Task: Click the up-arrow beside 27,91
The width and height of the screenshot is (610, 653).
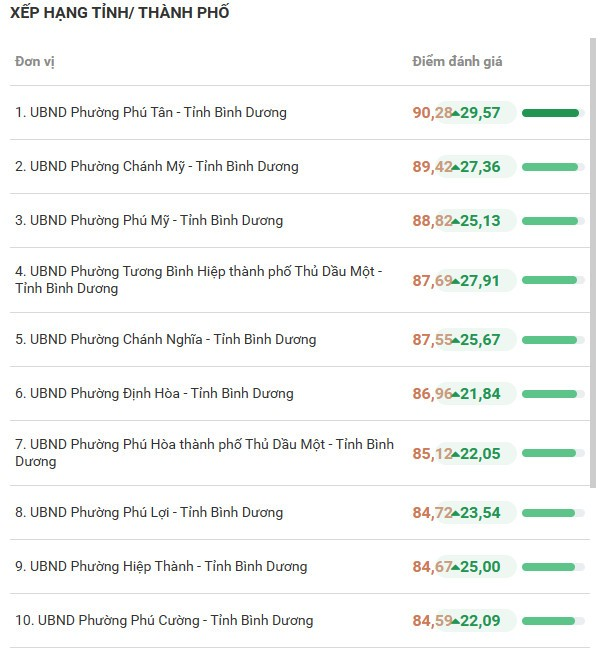Action: tap(456, 282)
